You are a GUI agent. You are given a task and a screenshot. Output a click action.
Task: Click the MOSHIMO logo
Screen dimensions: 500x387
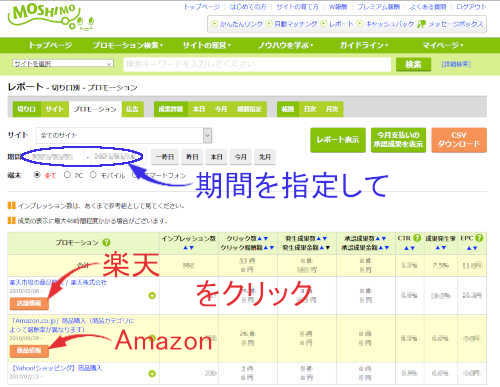(51, 17)
